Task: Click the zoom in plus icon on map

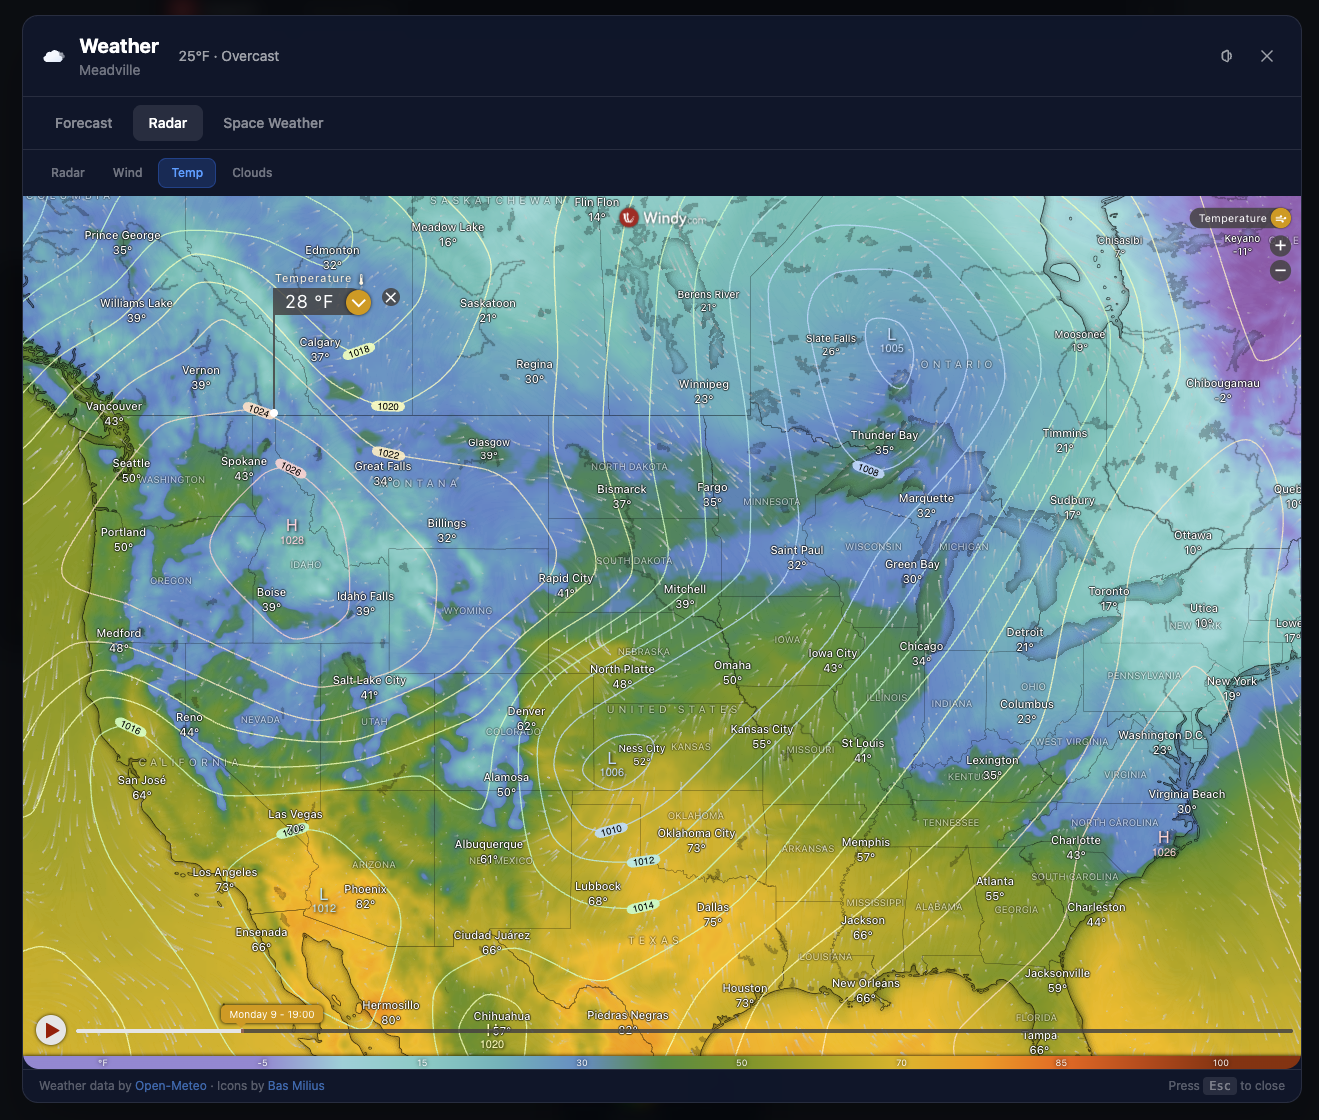Action: (1280, 245)
